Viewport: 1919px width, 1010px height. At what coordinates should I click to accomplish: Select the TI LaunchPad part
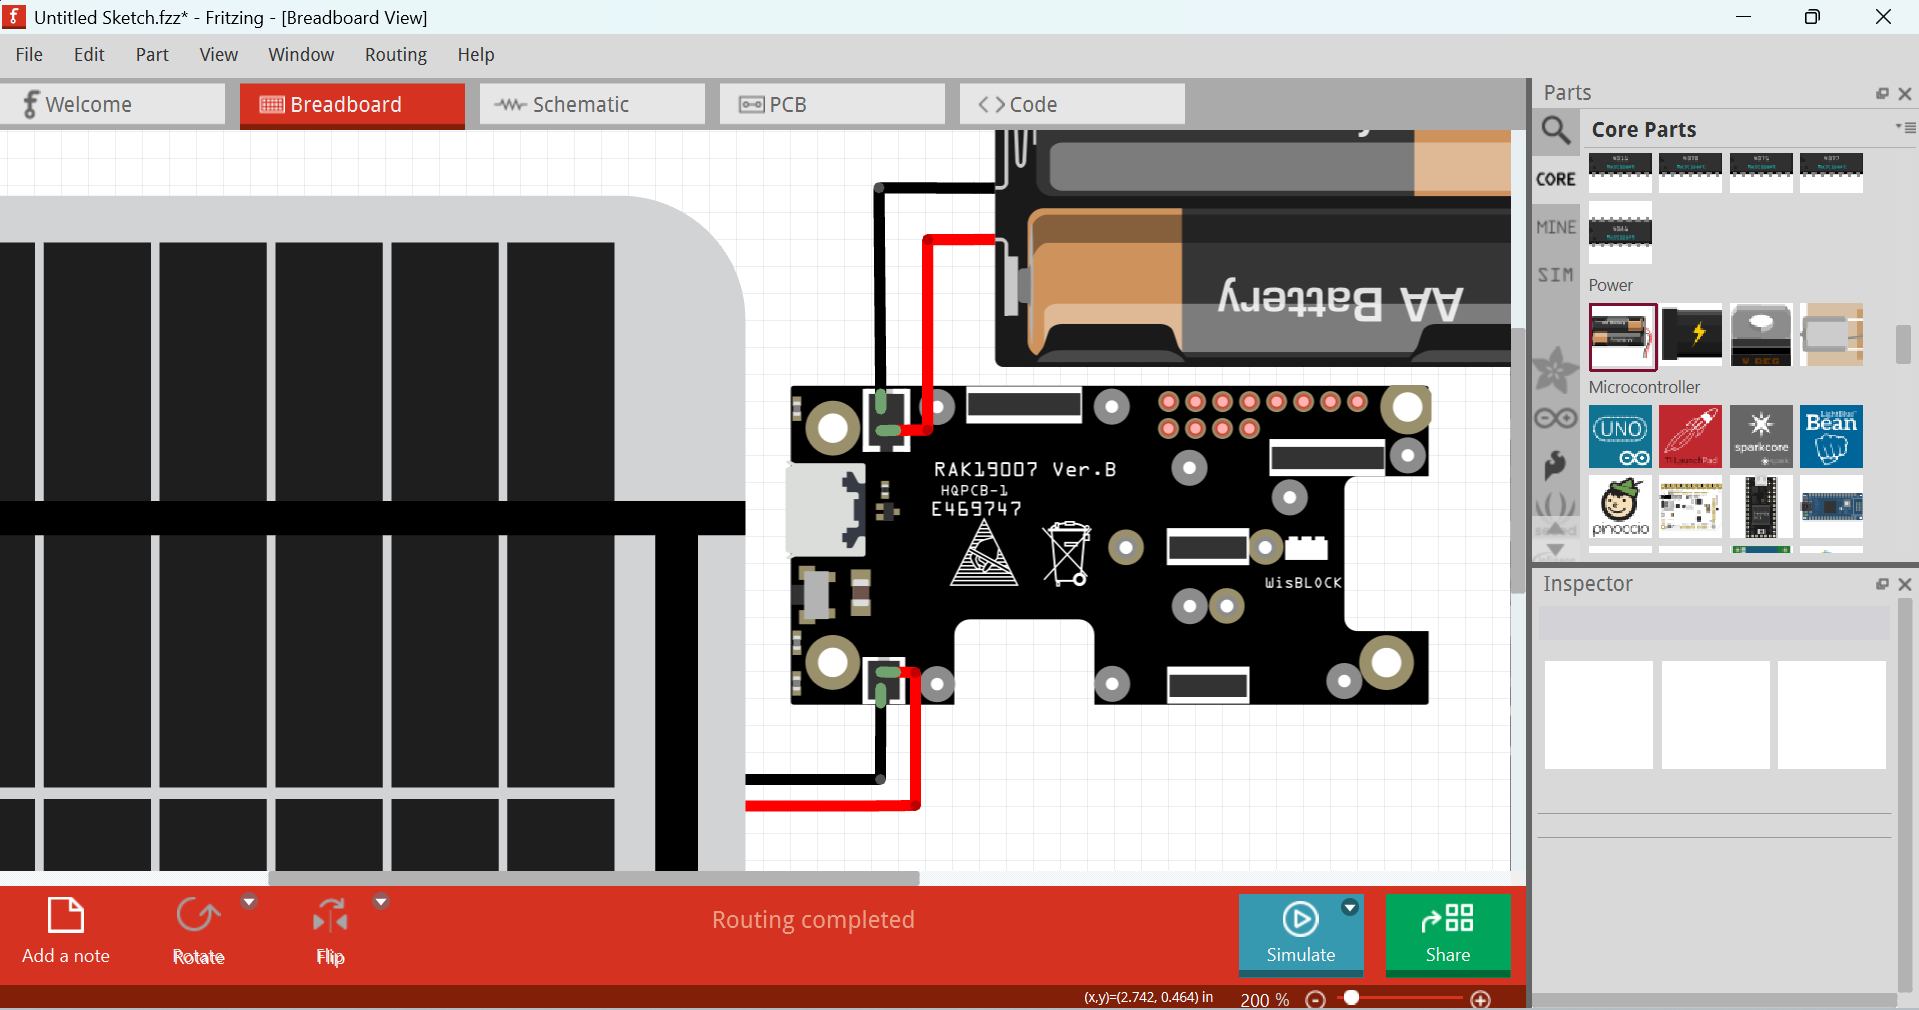[1690, 437]
